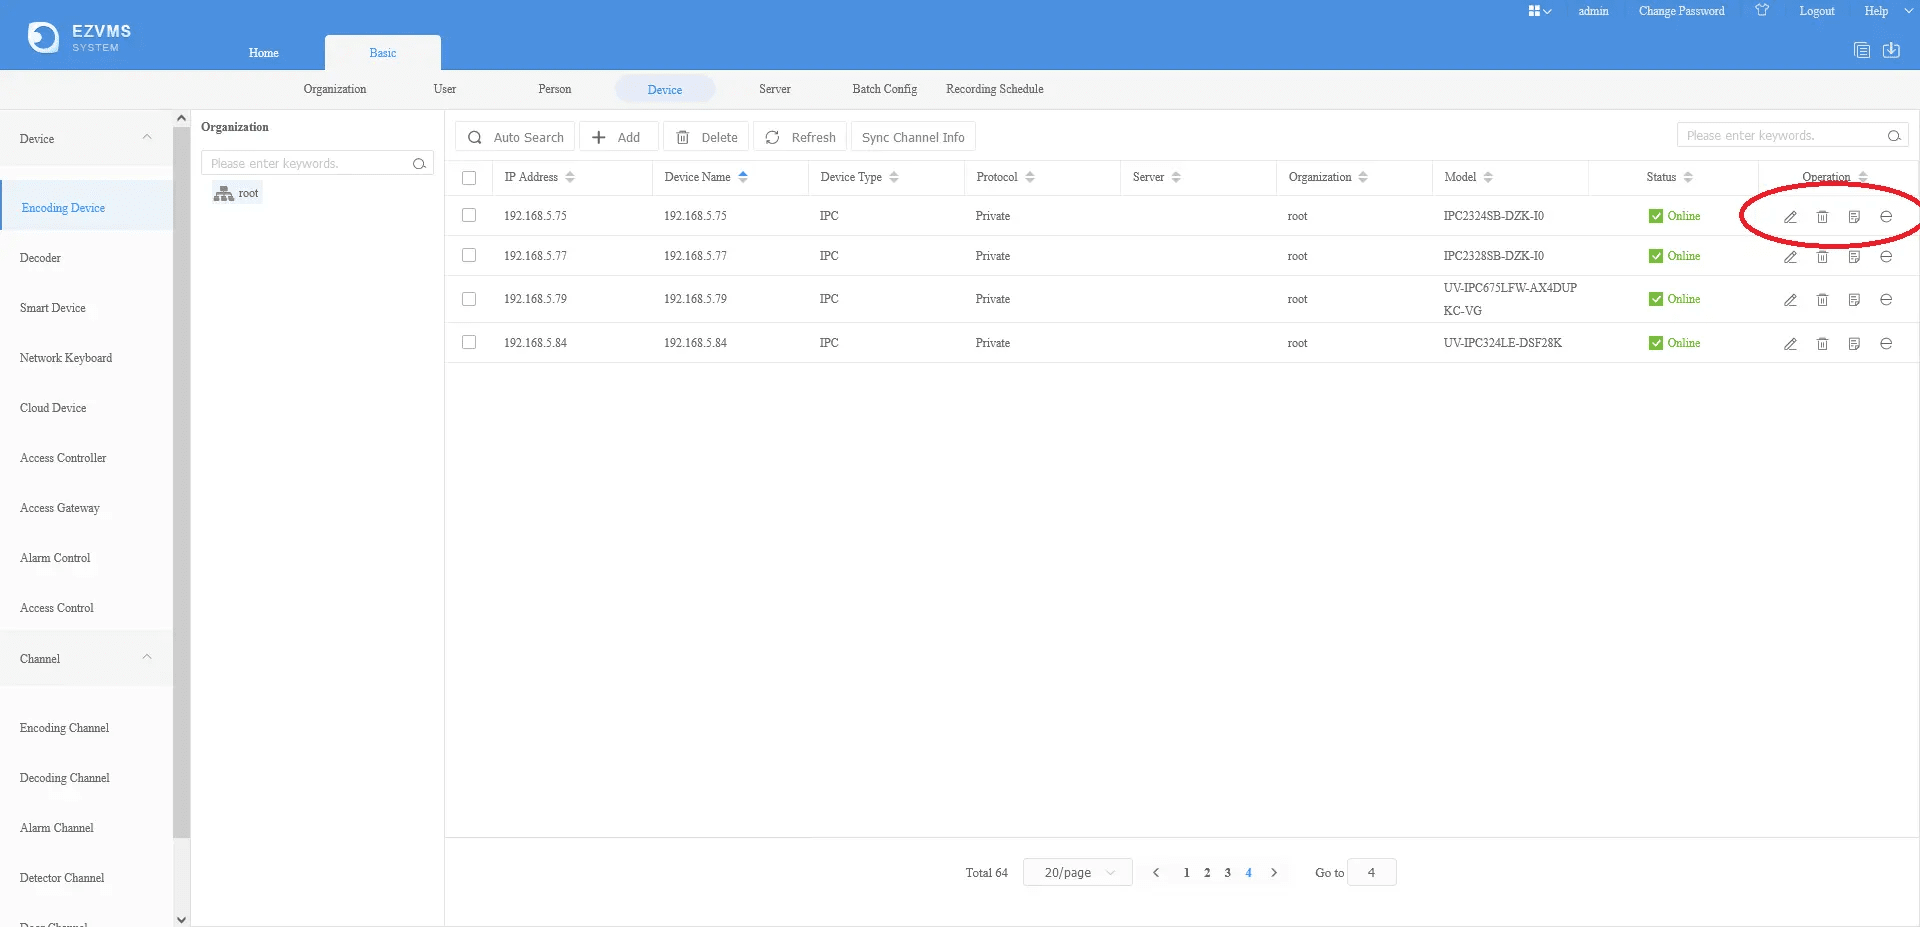Open the Recording Schedule tab
Viewport: 1920px width, 927px height.
pyautogui.click(x=995, y=89)
